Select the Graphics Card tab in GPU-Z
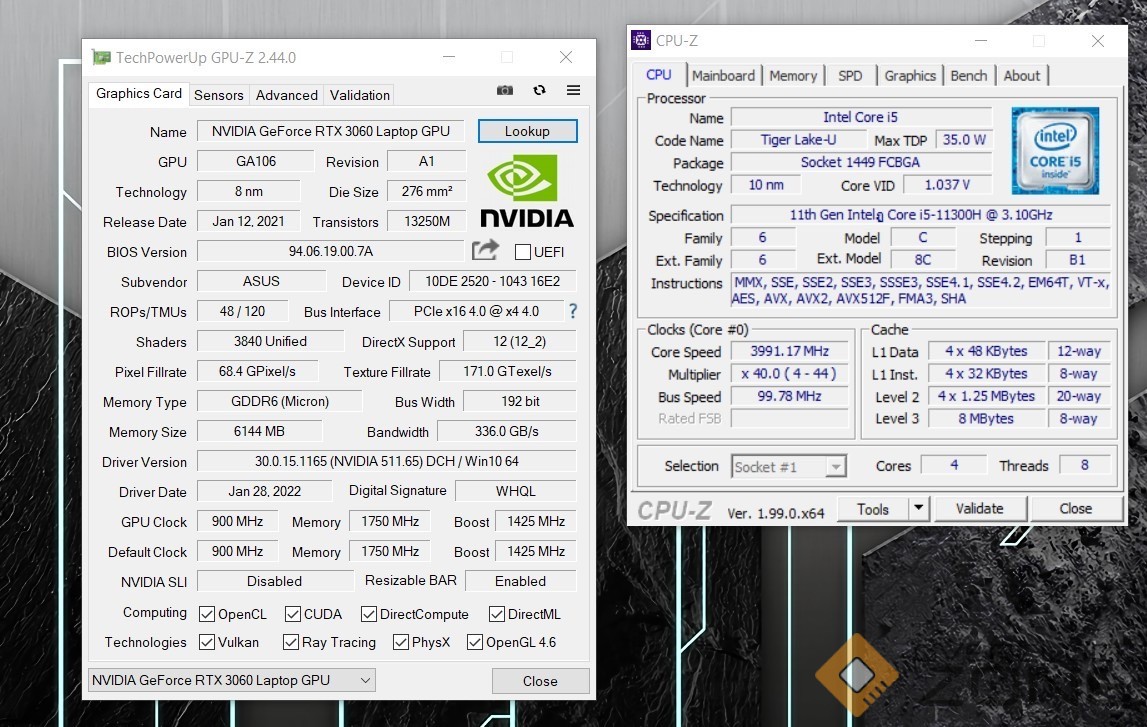Image resolution: width=1147 pixels, height=727 pixels. [139, 94]
